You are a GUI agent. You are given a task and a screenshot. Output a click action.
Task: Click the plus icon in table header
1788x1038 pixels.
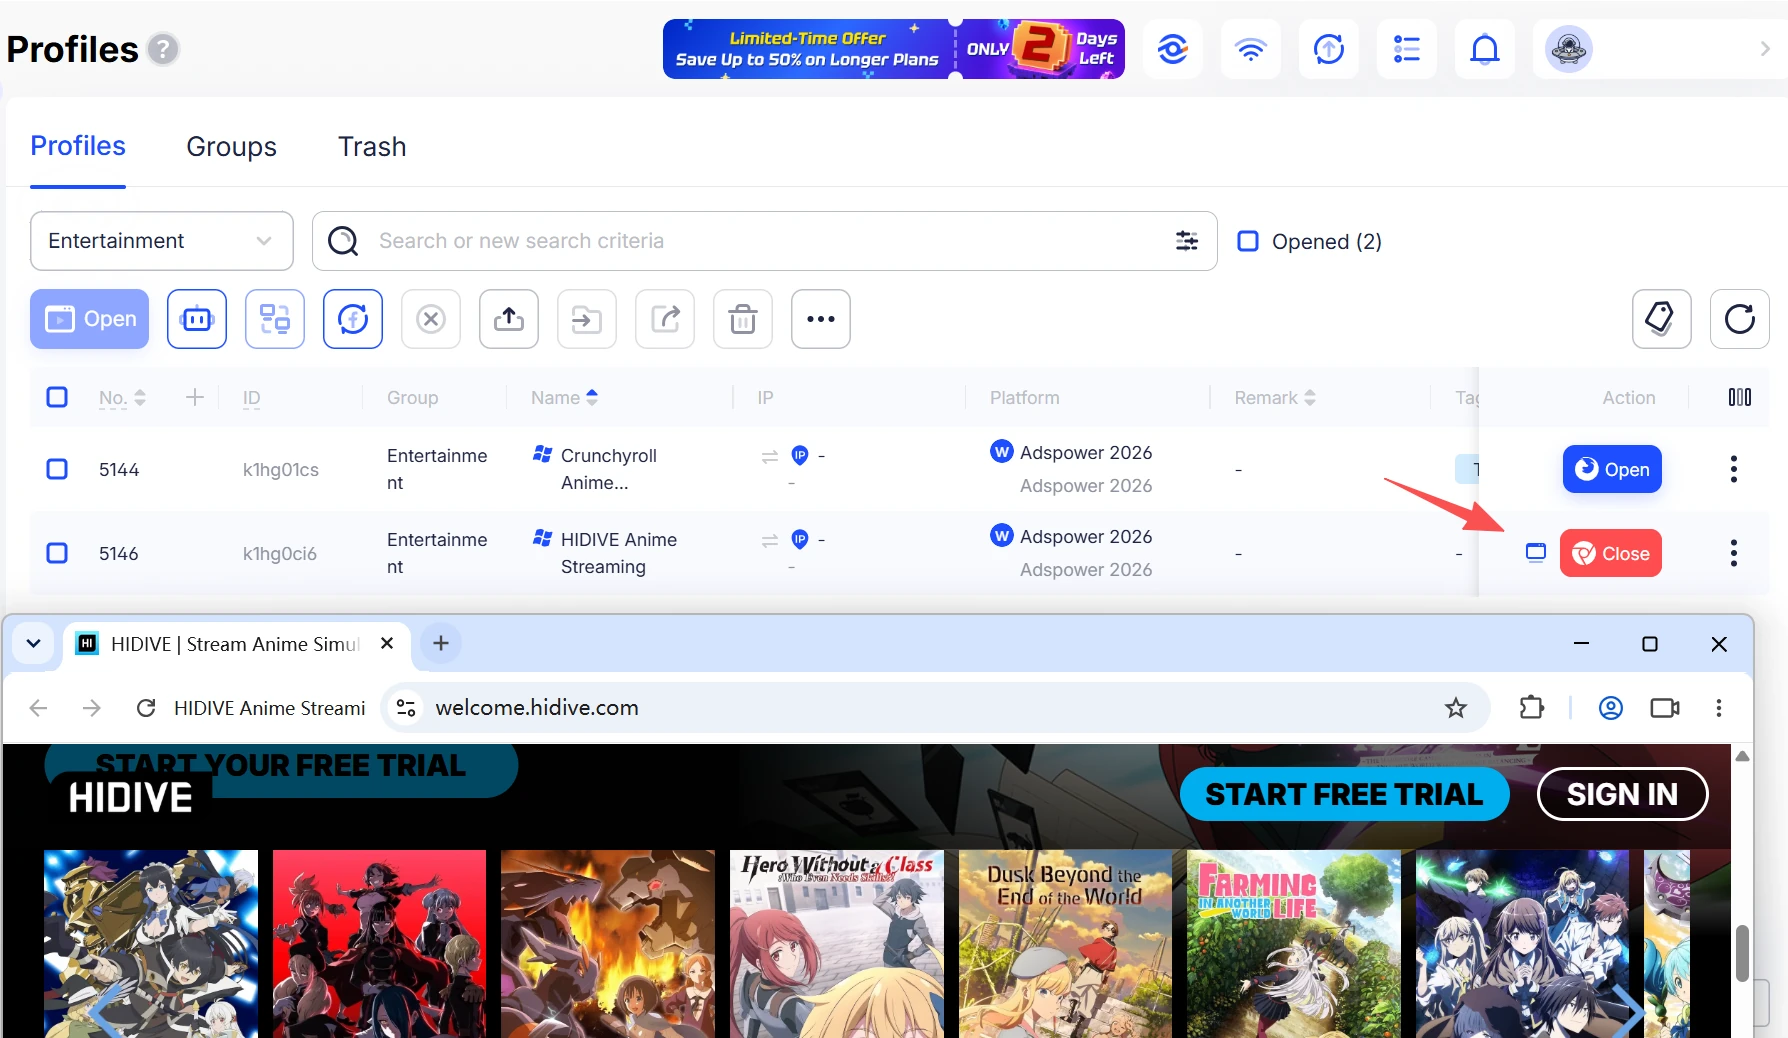pyautogui.click(x=195, y=397)
